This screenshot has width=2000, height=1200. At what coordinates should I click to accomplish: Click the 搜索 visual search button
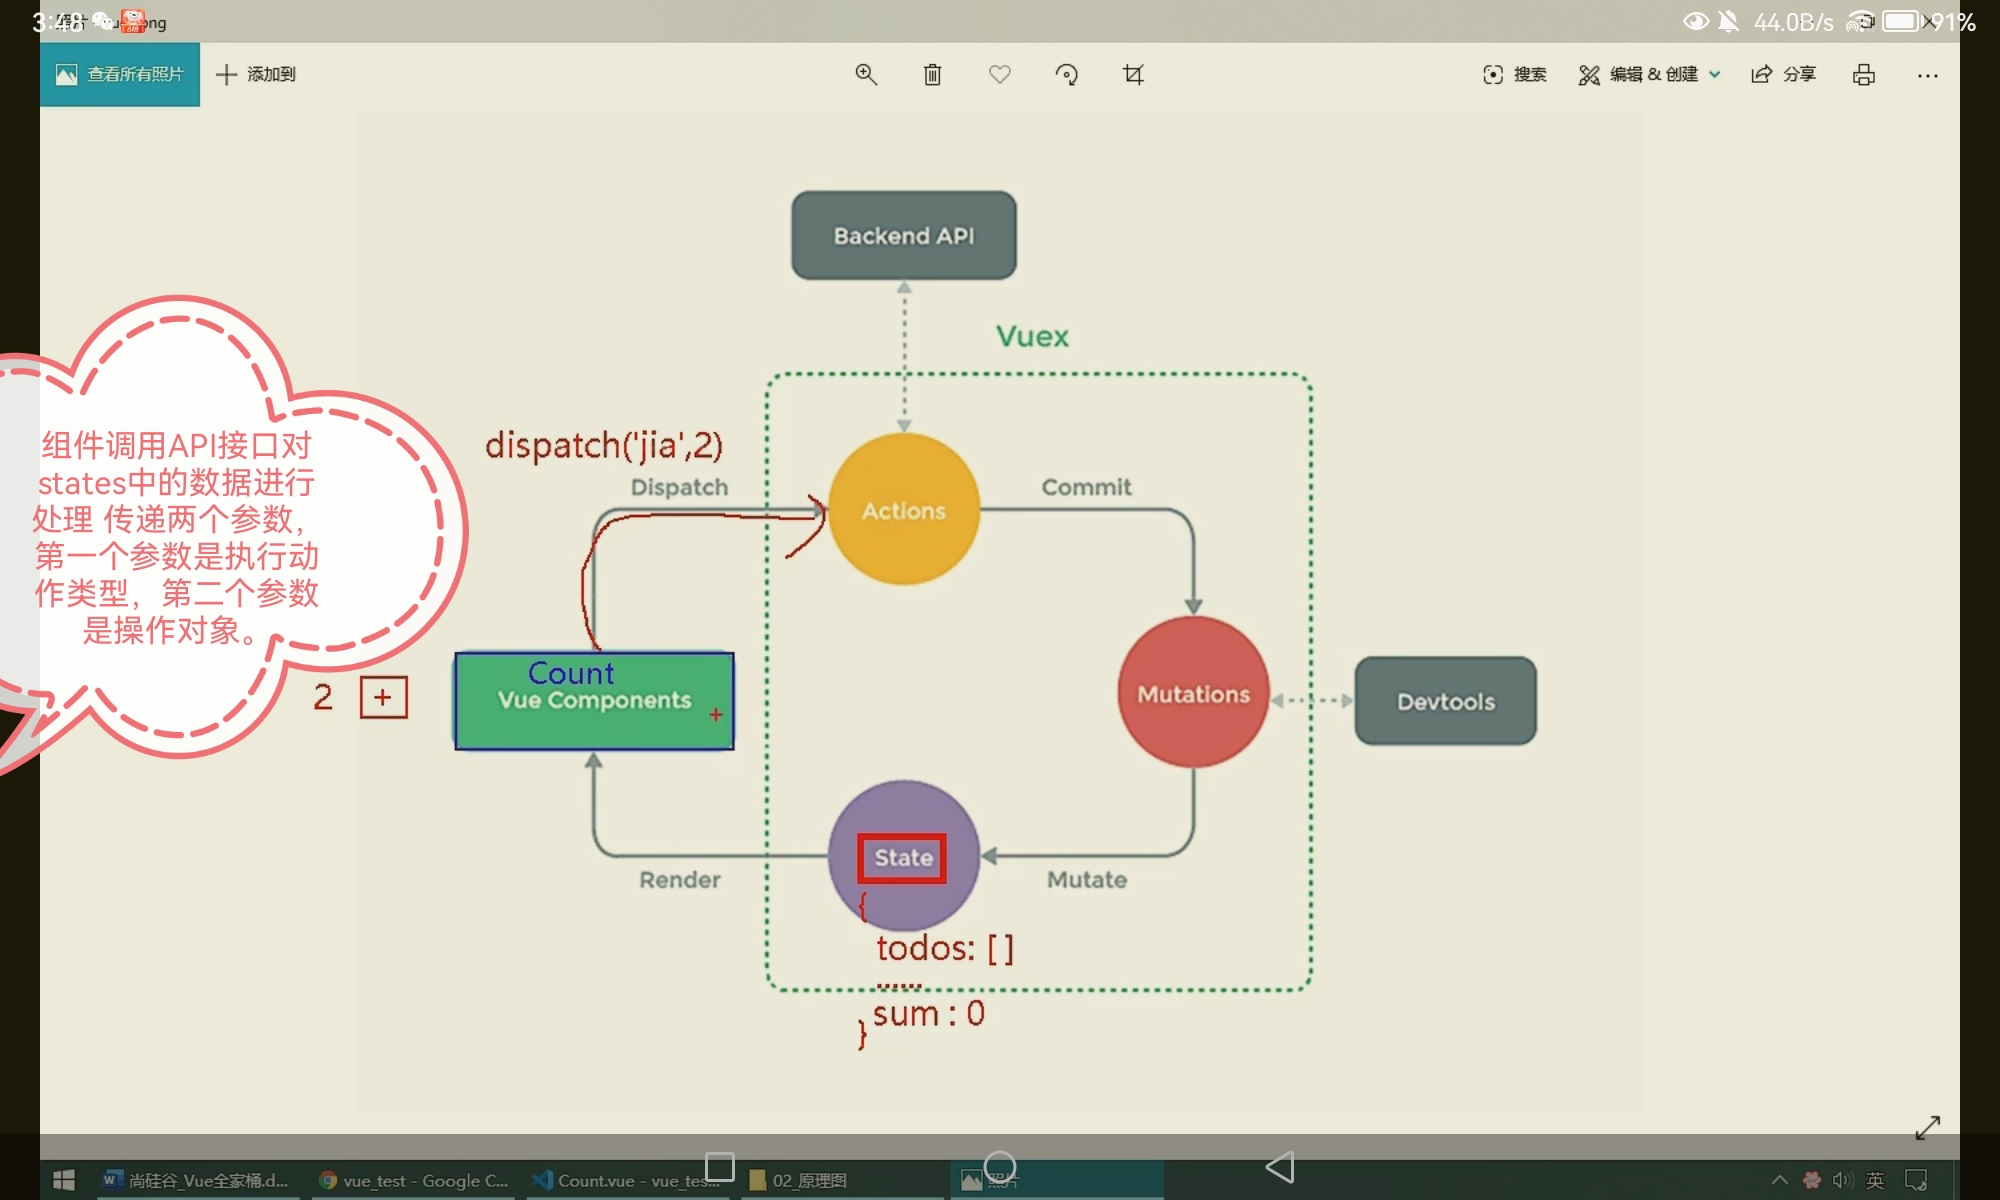[1514, 75]
